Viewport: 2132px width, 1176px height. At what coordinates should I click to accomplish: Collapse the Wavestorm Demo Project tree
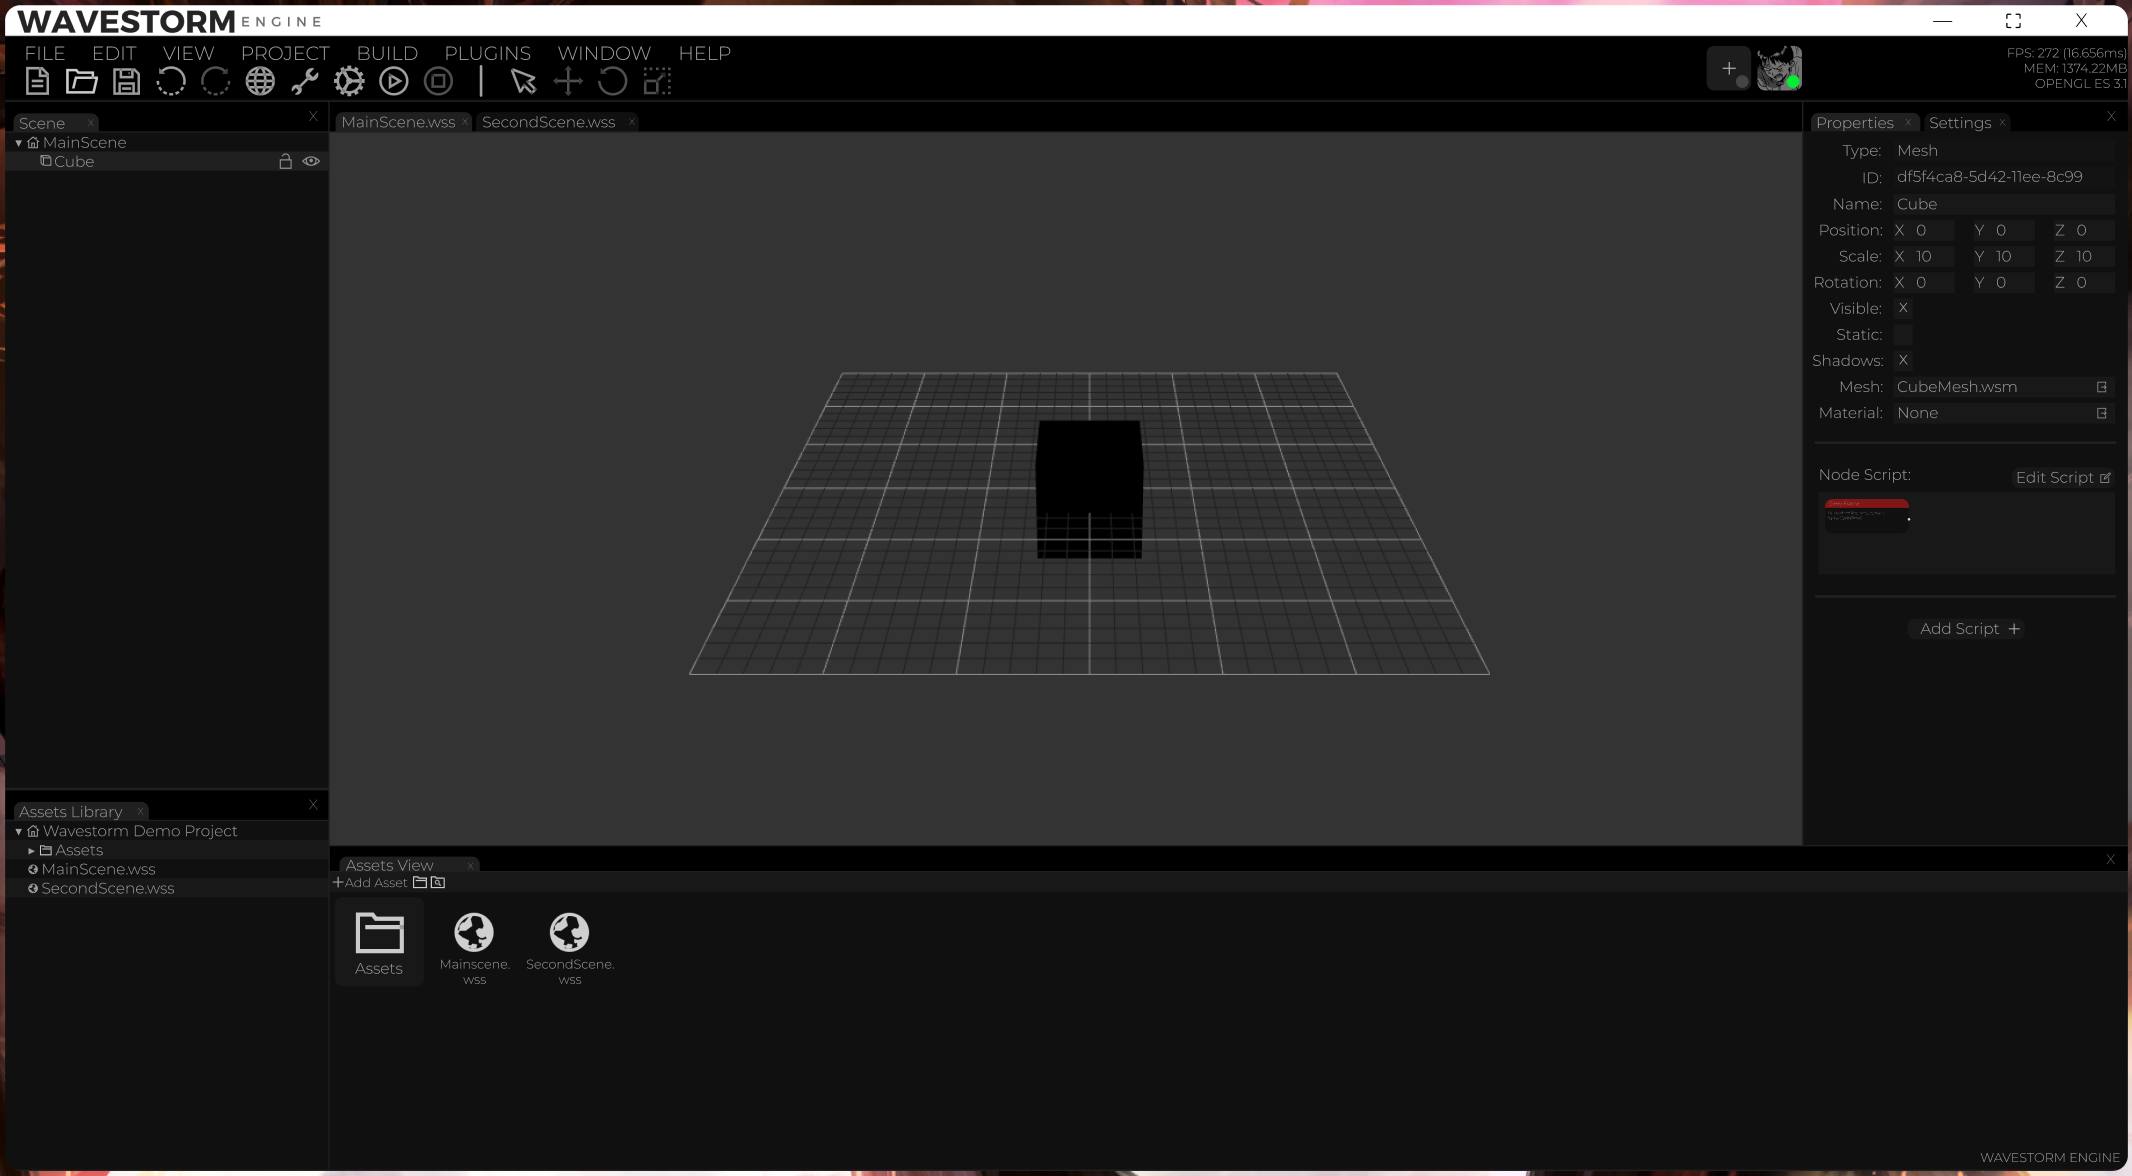pyautogui.click(x=19, y=832)
